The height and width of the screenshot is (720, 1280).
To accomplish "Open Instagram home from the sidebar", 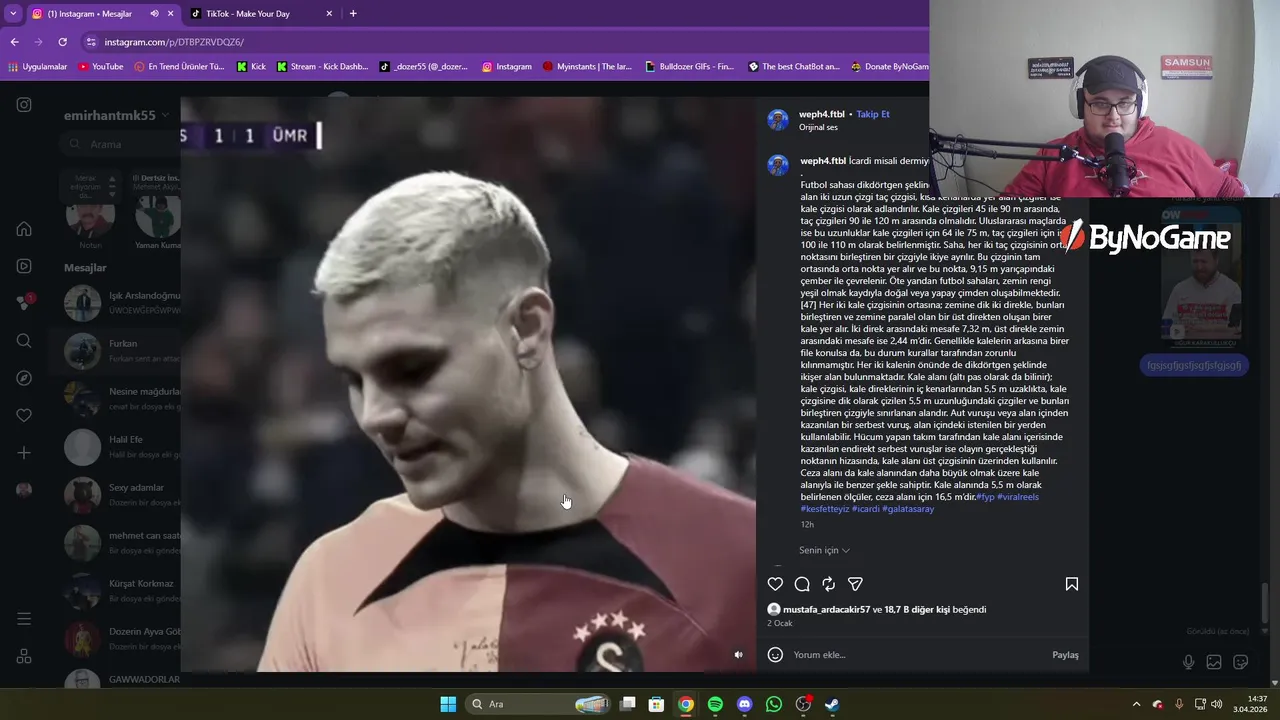I will click(24, 229).
